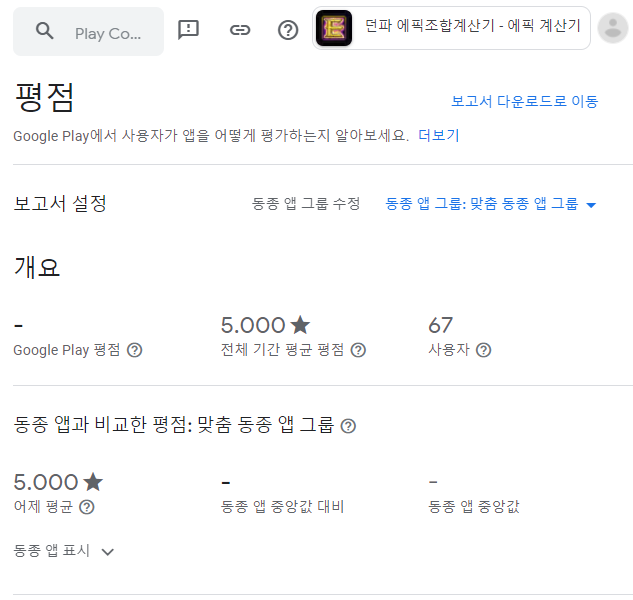Click the 더보기 link
Image resolution: width=633 pixels, height=600 pixels.
pyautogui.click(x=438, y=135)
